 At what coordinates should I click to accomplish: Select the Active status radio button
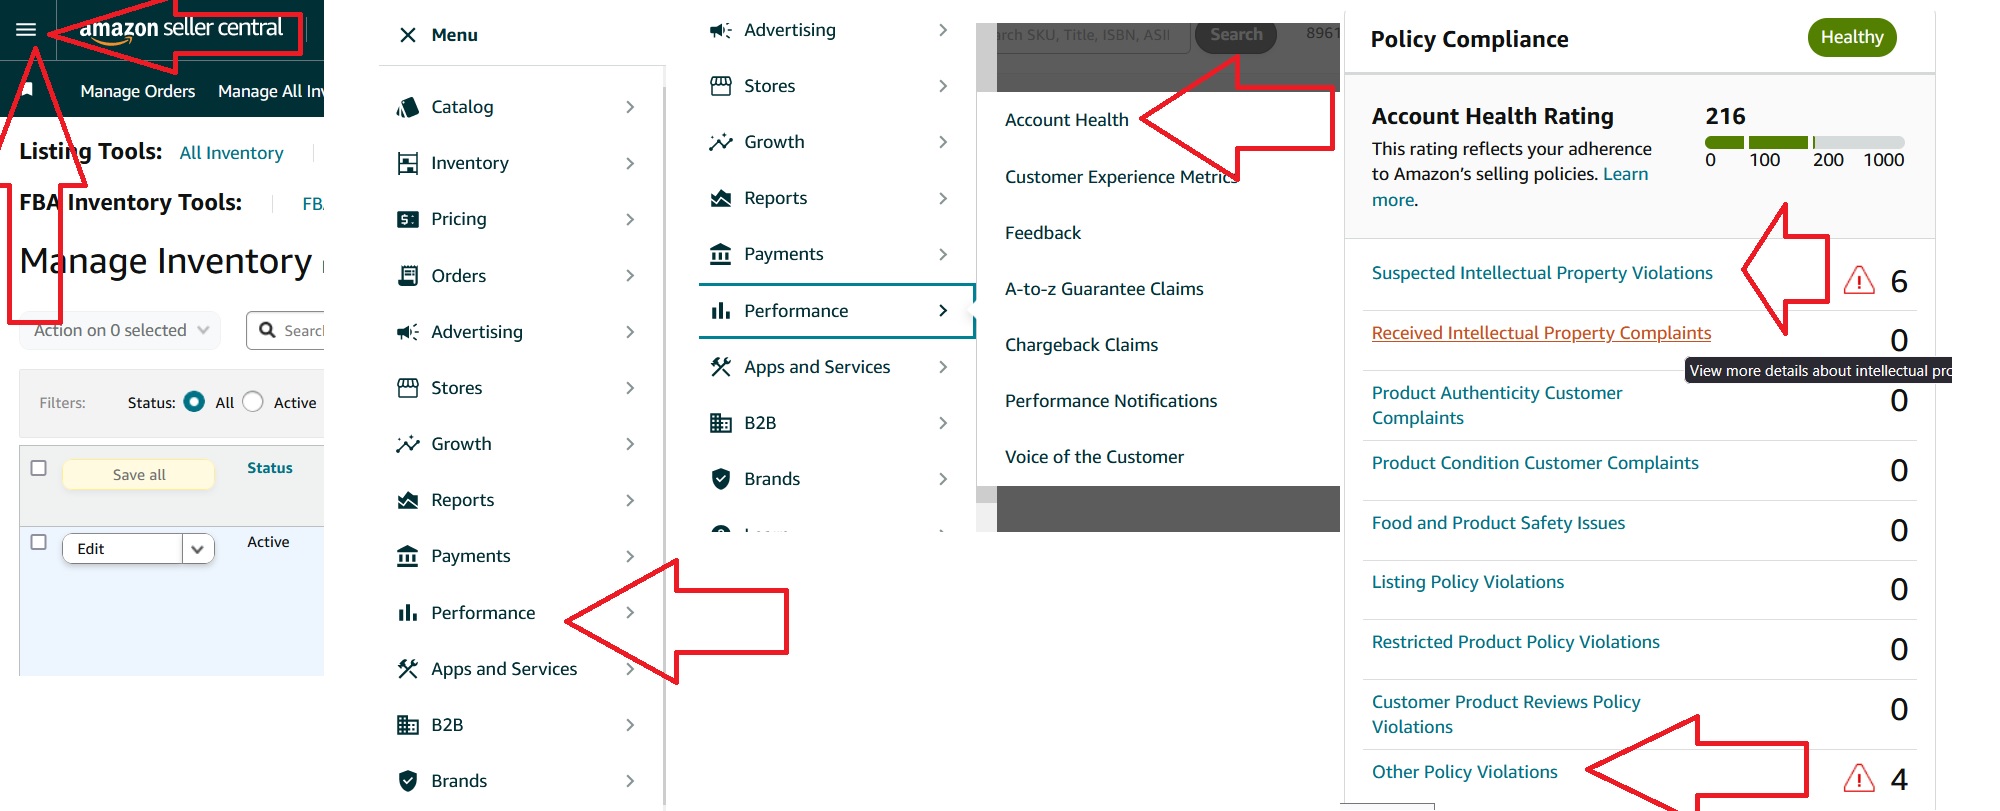click(253, 402)
